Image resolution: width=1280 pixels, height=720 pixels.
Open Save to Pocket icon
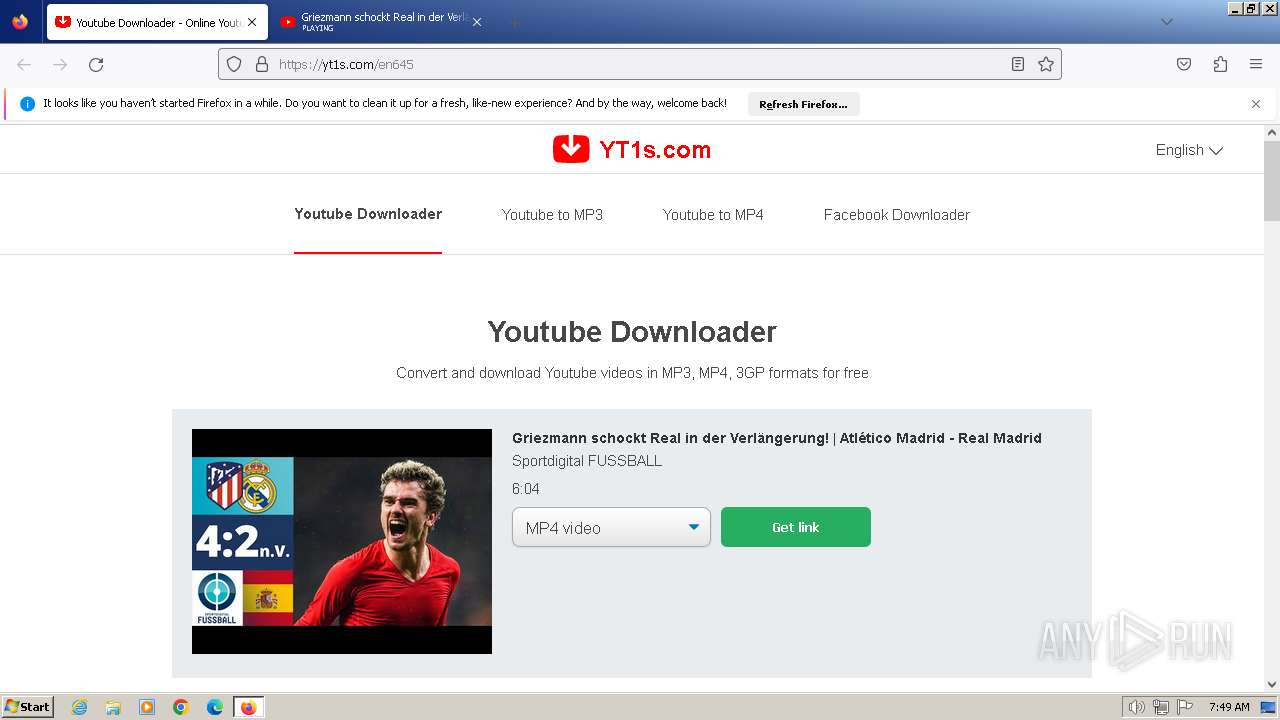(x=1184, y=64)
